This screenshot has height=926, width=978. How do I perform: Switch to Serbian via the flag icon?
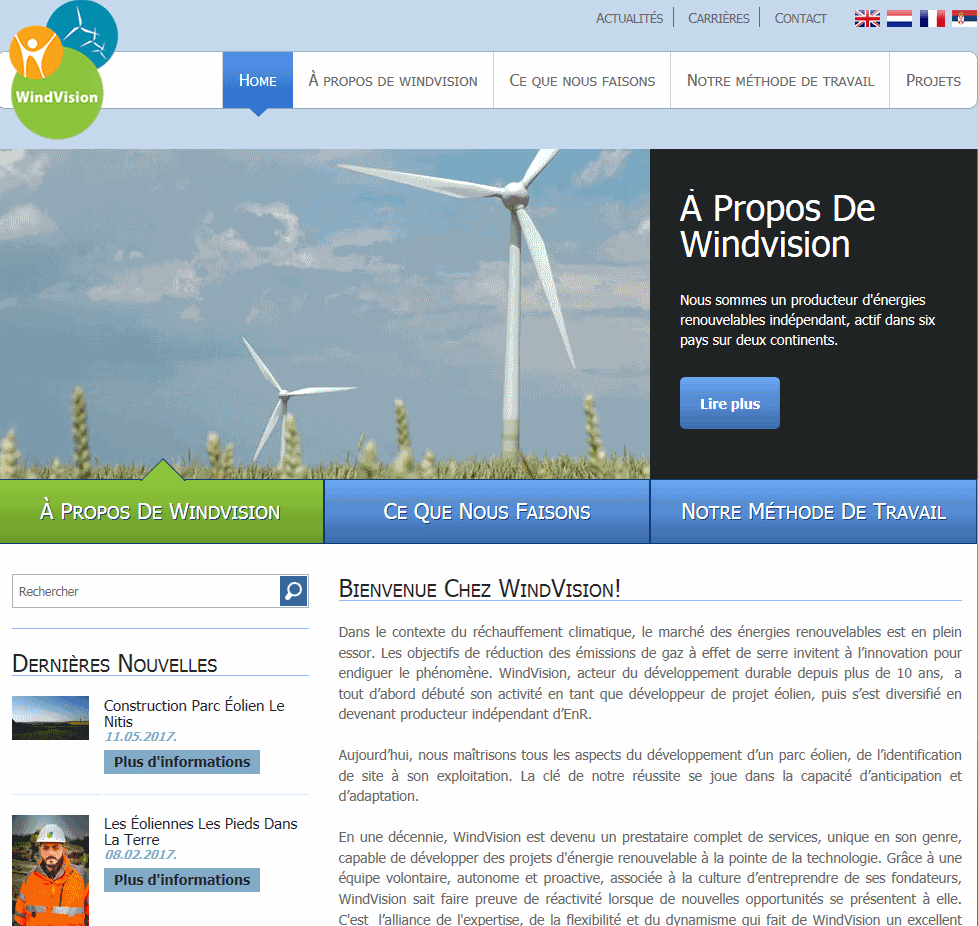tap(964, 19)
